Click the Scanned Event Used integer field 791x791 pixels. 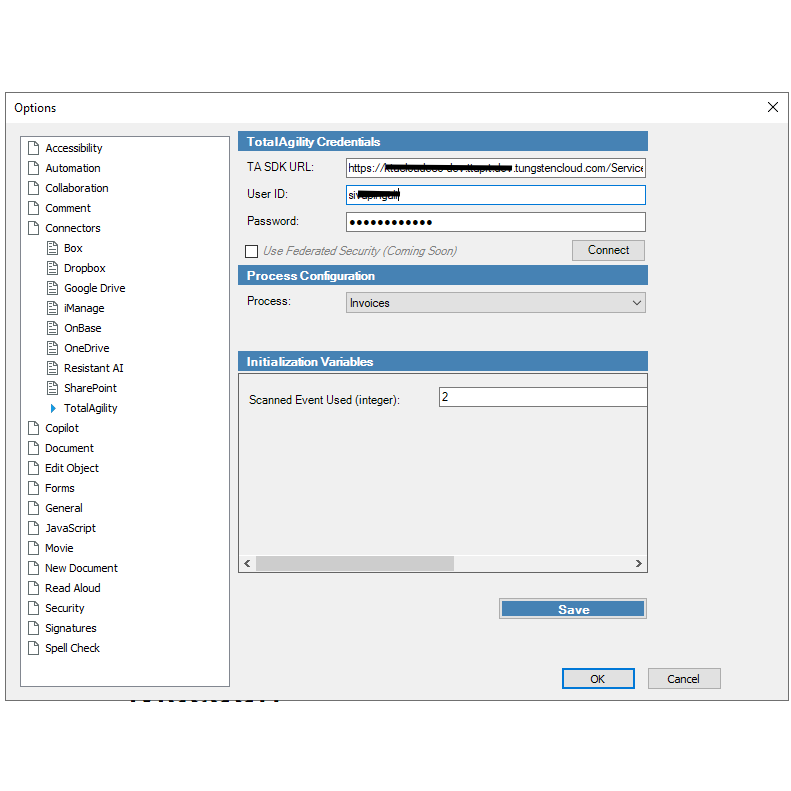pos(541,398)
